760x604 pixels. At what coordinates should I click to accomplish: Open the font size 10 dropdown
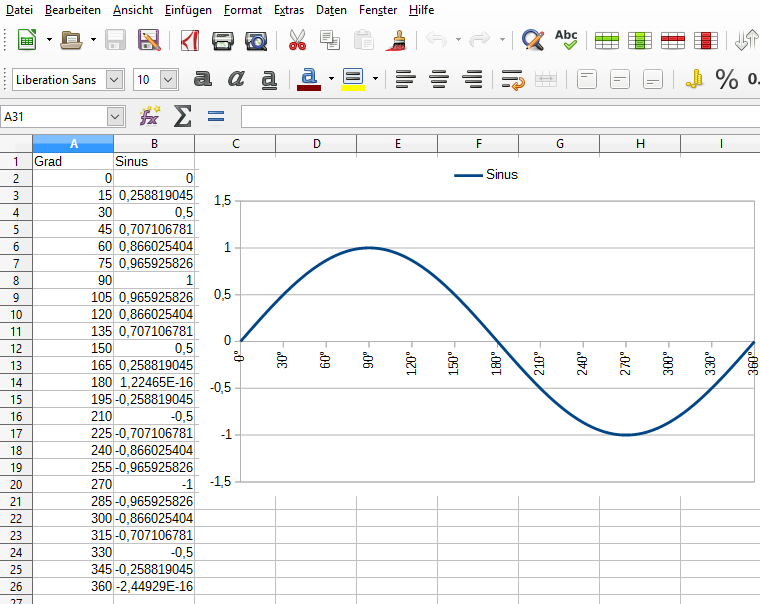click(168, 79)
